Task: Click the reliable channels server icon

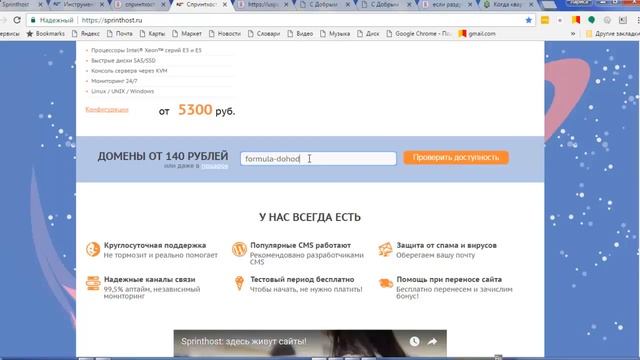Action: [93, 283]
